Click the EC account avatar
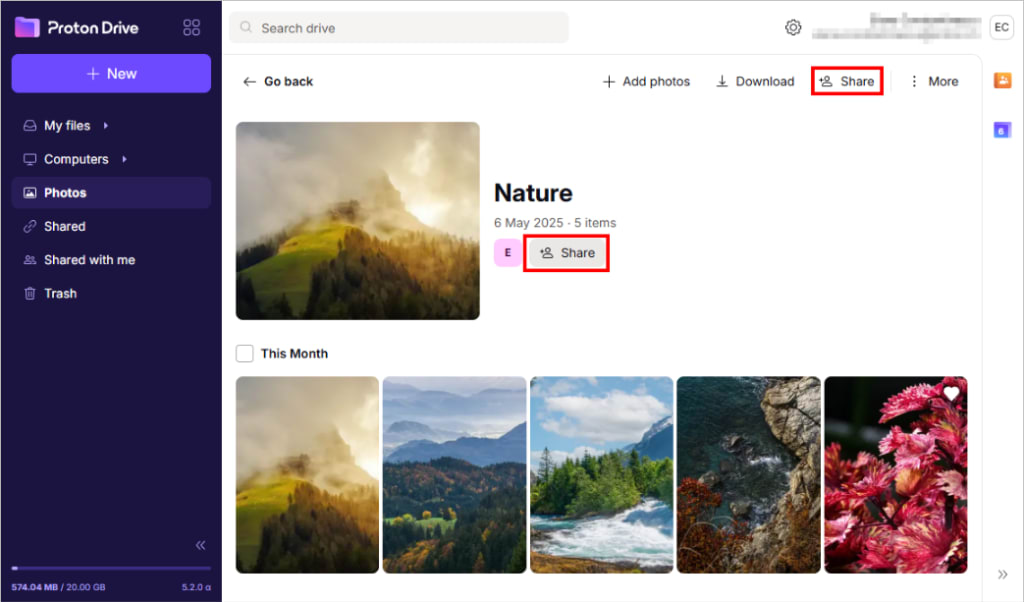This screenshot has width=1024, height=602. 1001,27
